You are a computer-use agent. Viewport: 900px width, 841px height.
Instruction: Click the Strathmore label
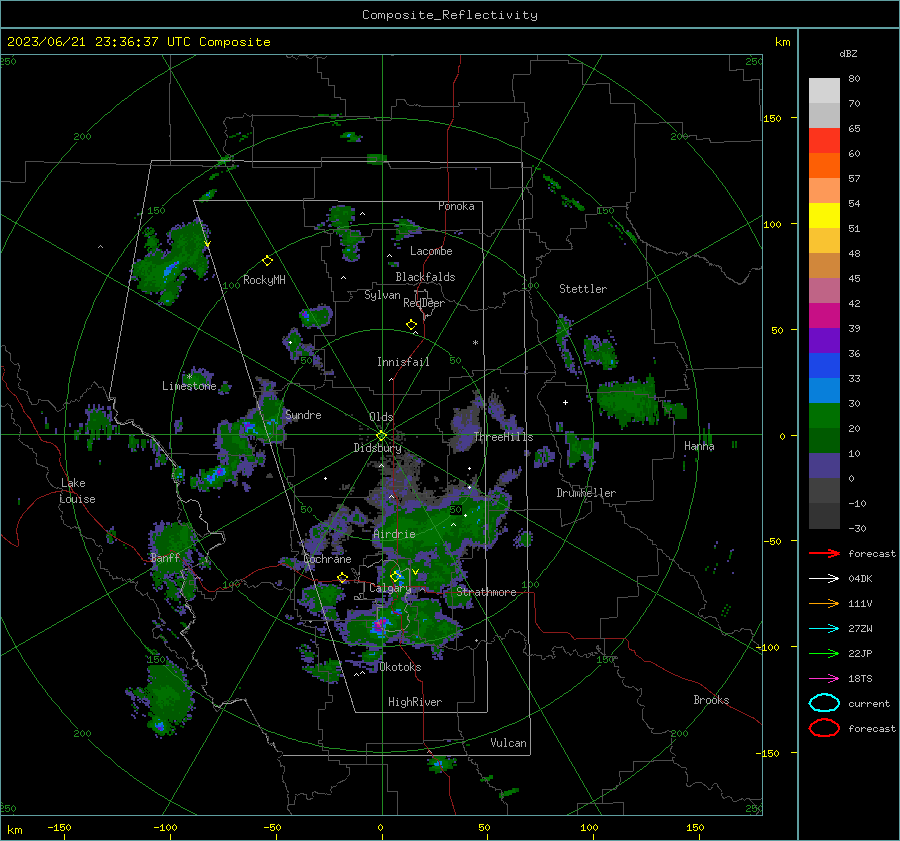pos(486,592)
